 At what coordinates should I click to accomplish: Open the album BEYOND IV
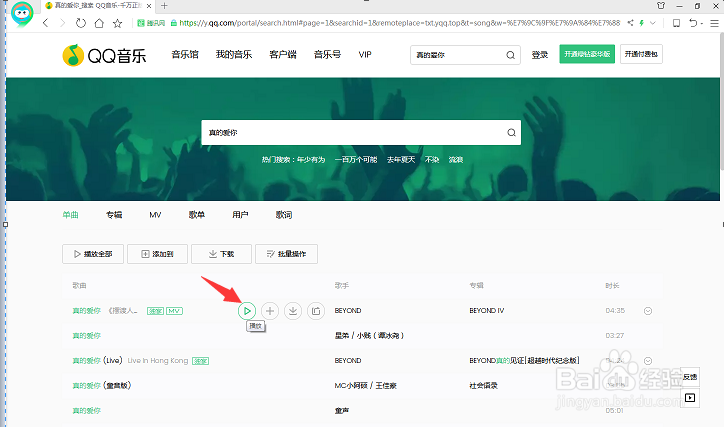[487, 311]
